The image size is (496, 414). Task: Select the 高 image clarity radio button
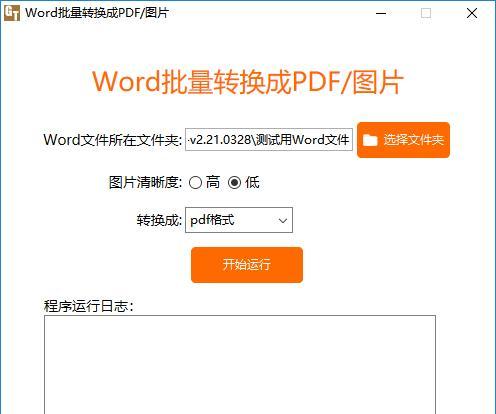click(195, 182)
